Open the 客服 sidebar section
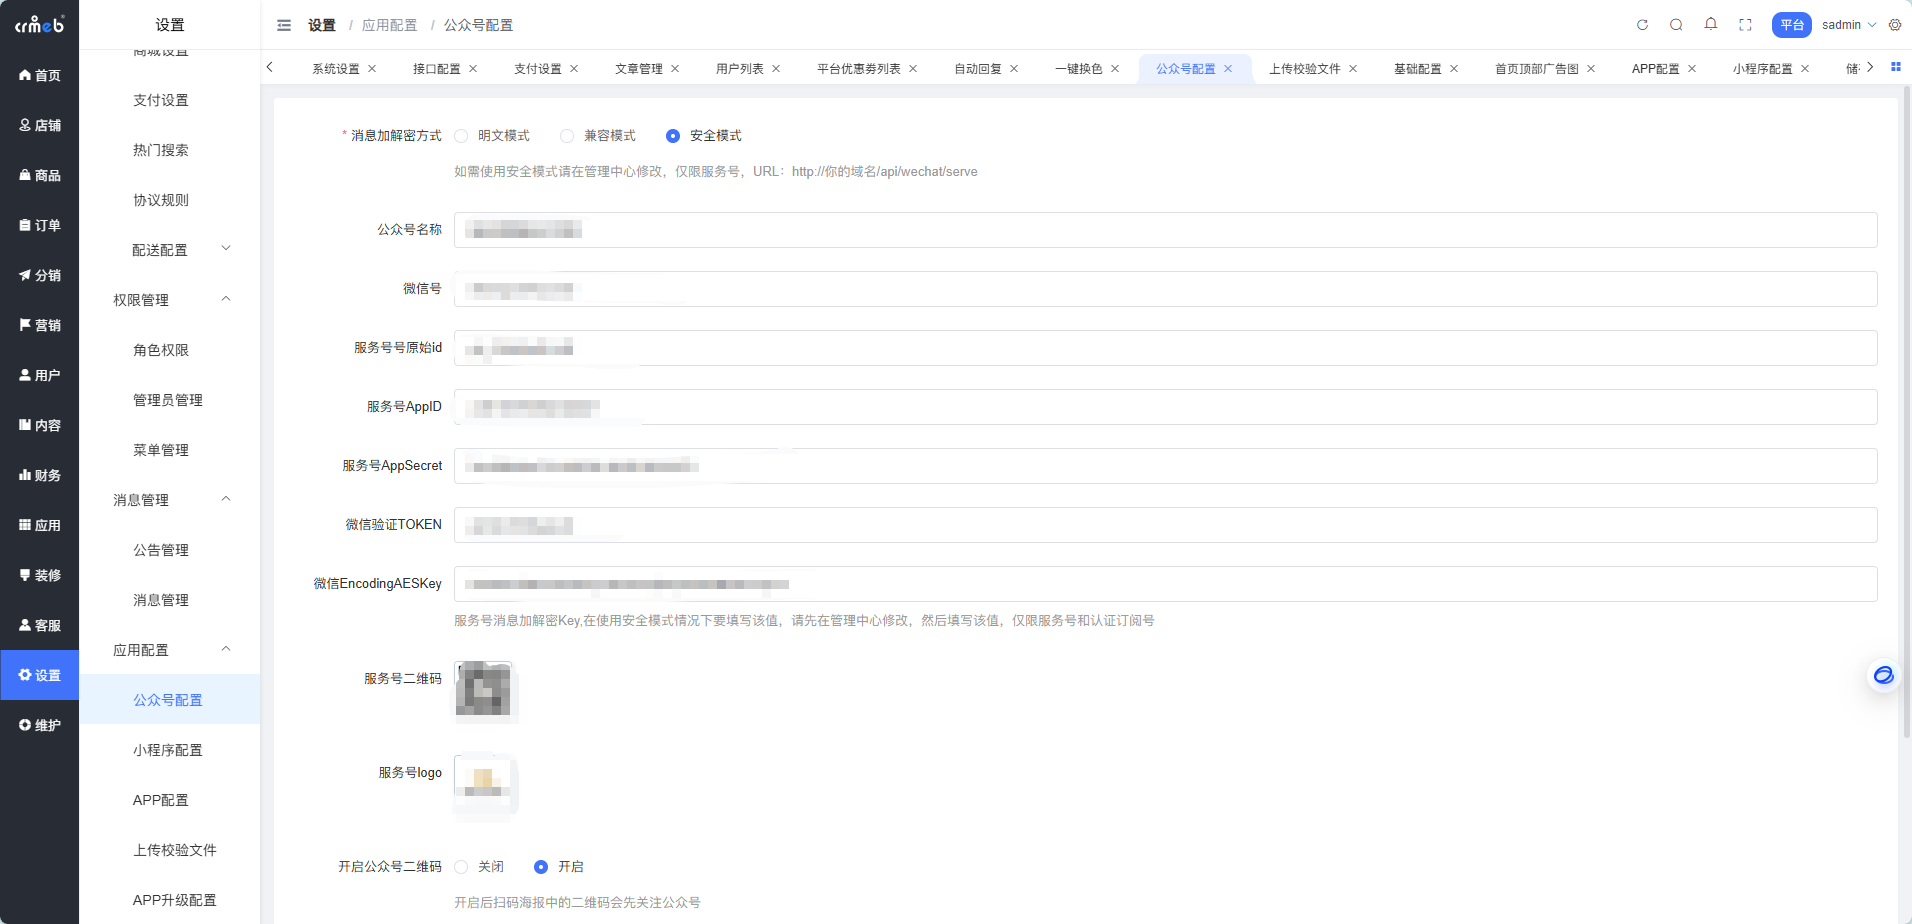 [x=40, y=625]
